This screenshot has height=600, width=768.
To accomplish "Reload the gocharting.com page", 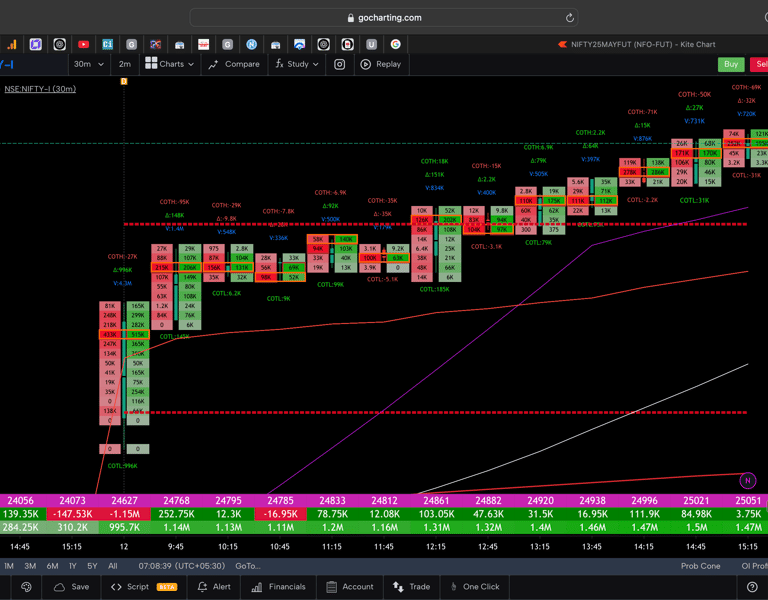I will pos(569,18).
